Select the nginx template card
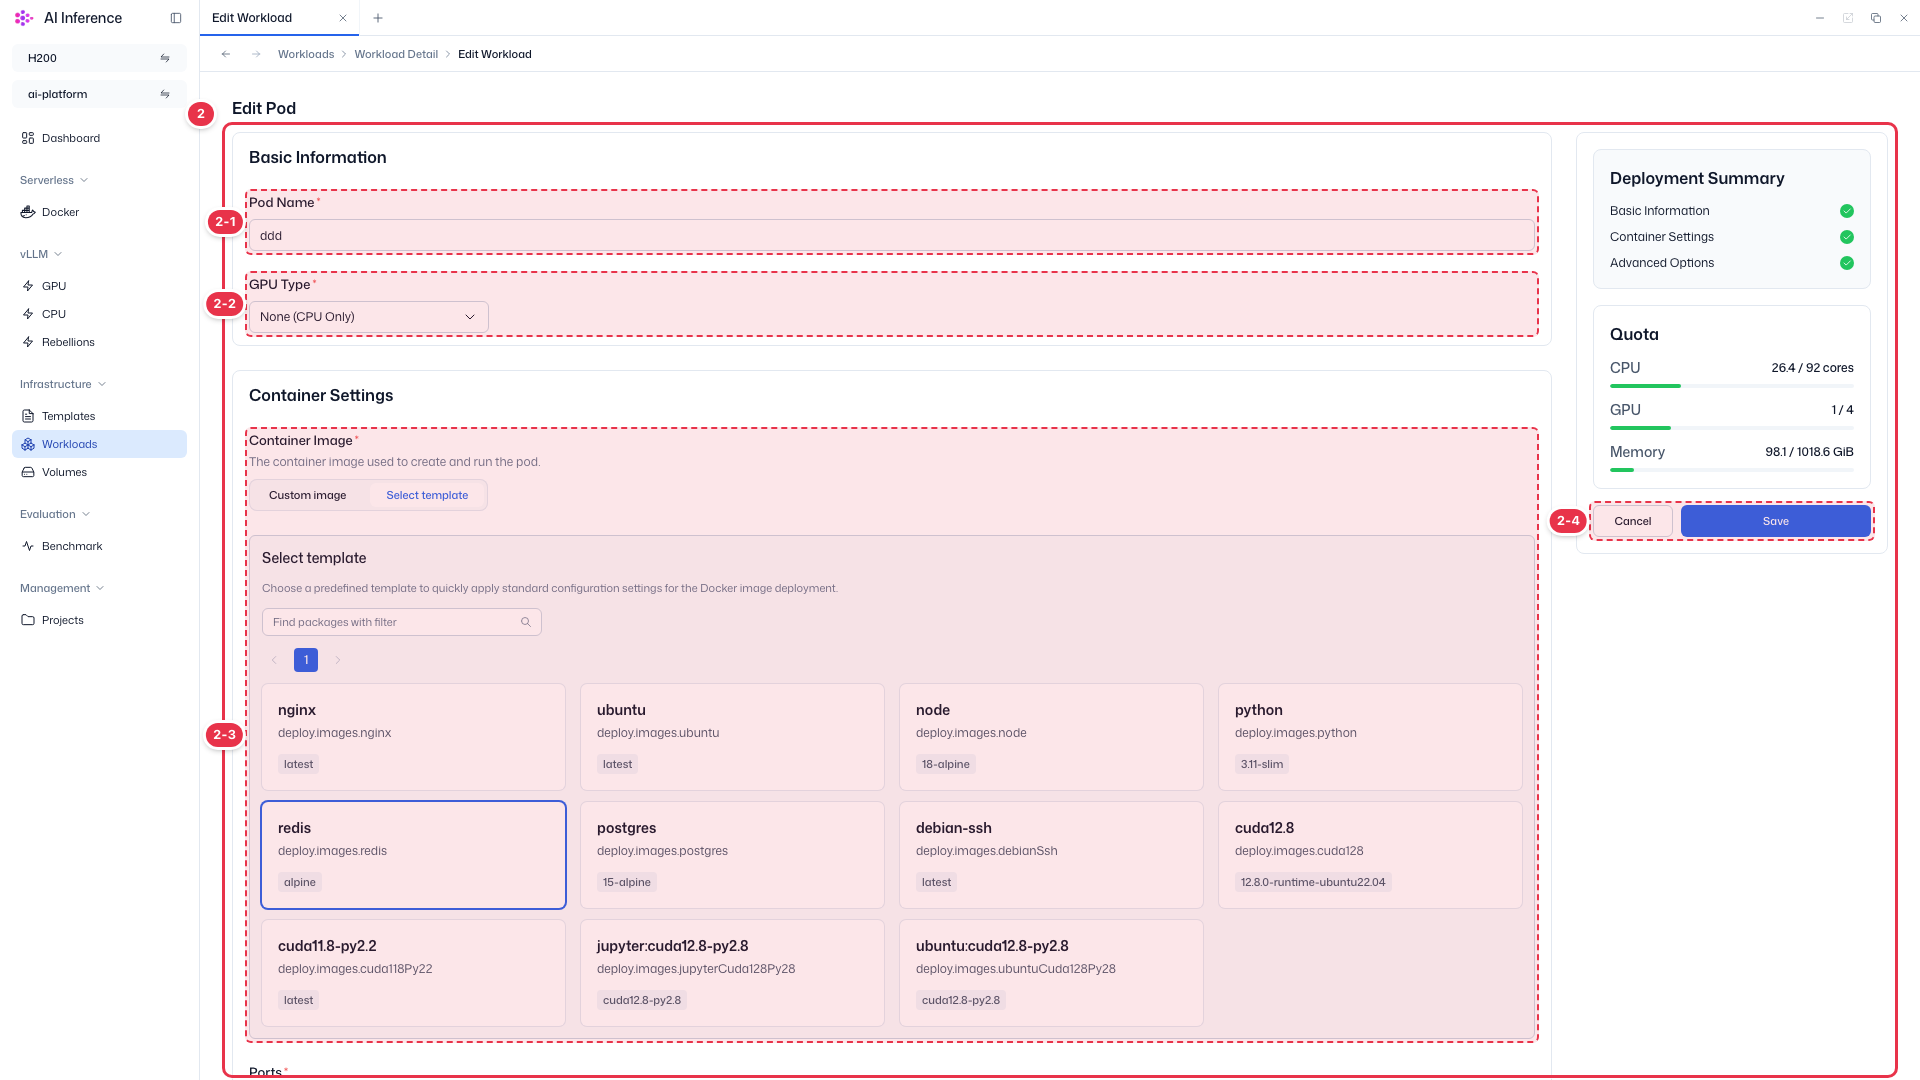Image resolution: width=1920 pixels, height=1080 pixels. 413,737
